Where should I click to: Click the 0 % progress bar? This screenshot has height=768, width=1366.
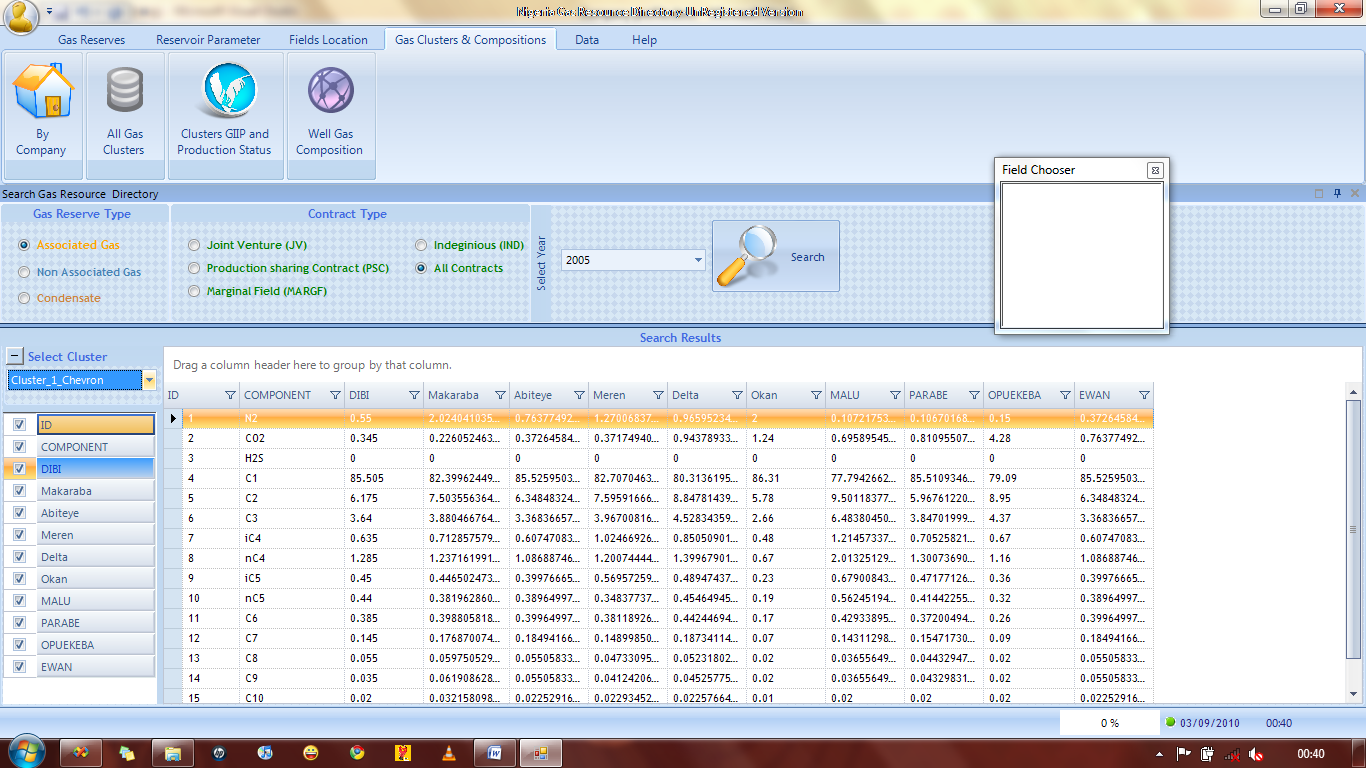tap(1109, 722)
